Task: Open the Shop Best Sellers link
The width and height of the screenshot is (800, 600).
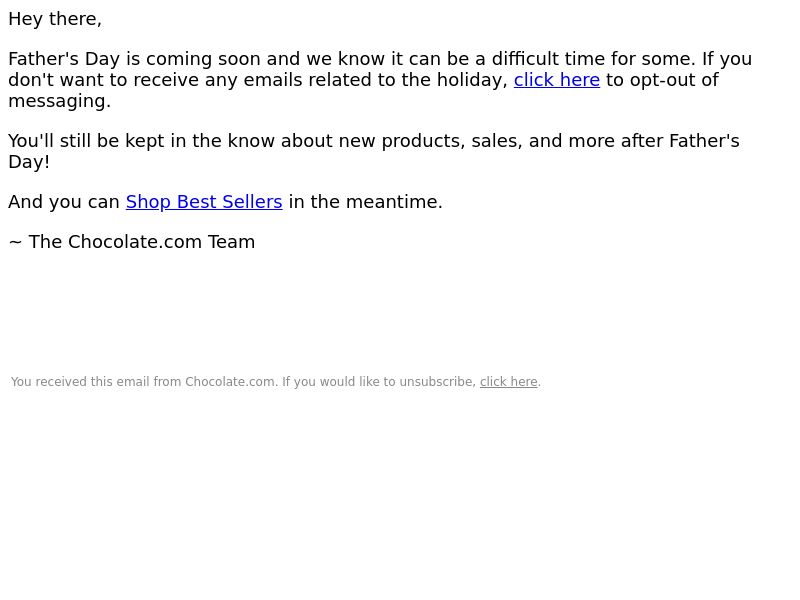Action: pos(204,202)
